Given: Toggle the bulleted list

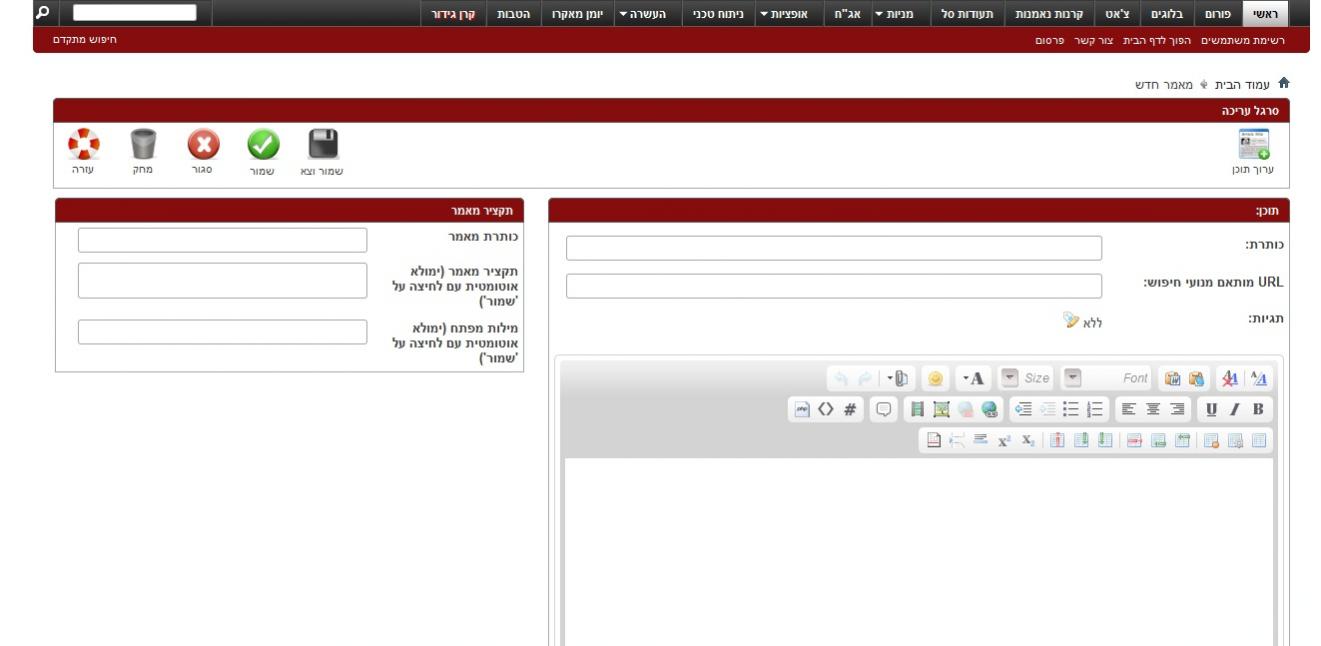Looking at the screenshot, I should [x=1071, y=409].
